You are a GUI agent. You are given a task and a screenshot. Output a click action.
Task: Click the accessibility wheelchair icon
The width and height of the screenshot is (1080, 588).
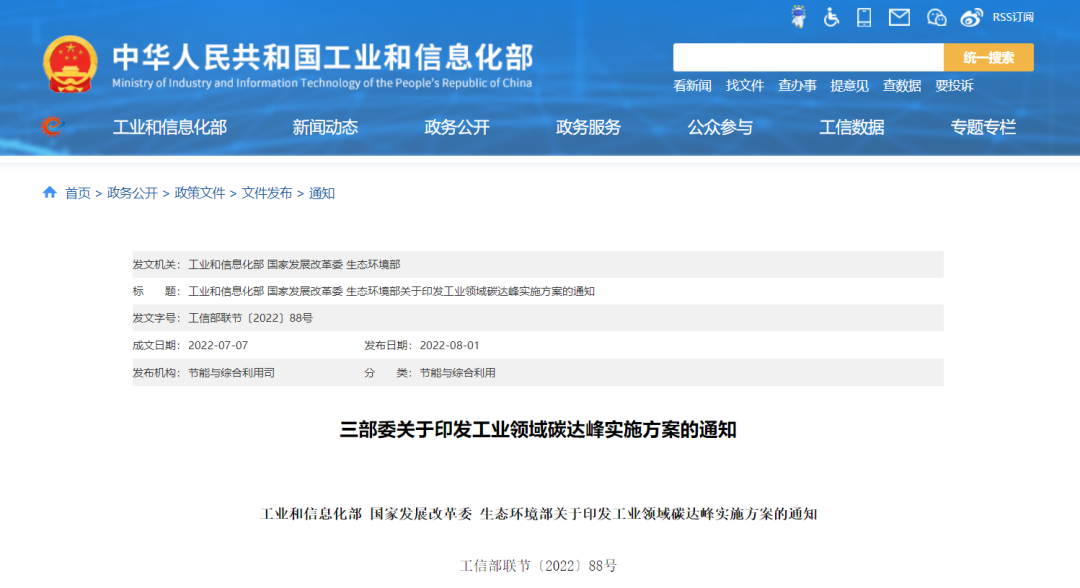click(830, 17)
